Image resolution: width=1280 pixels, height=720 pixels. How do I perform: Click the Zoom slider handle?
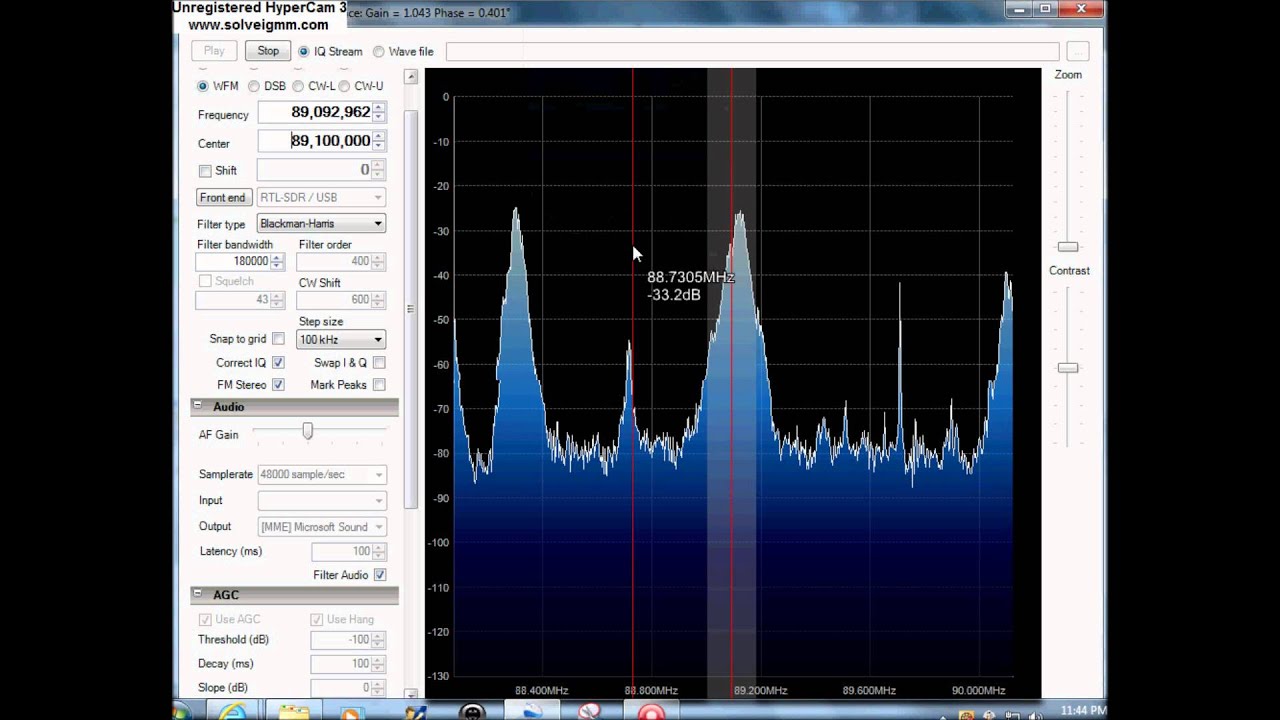pos(1068,246)
